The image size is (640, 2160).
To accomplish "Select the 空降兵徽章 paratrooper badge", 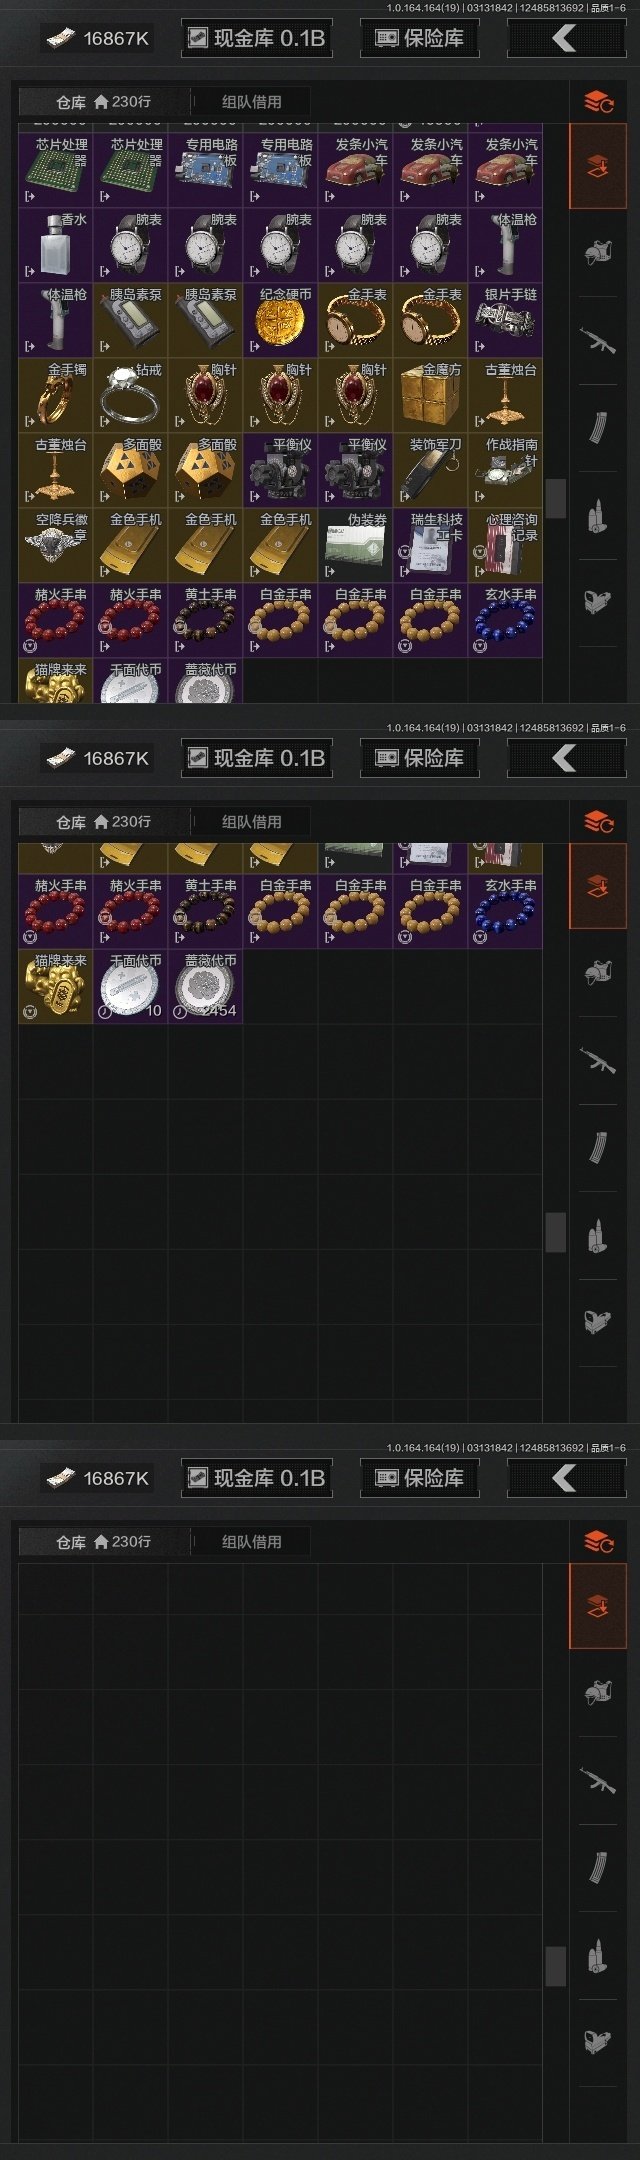I will click(56, 546).
